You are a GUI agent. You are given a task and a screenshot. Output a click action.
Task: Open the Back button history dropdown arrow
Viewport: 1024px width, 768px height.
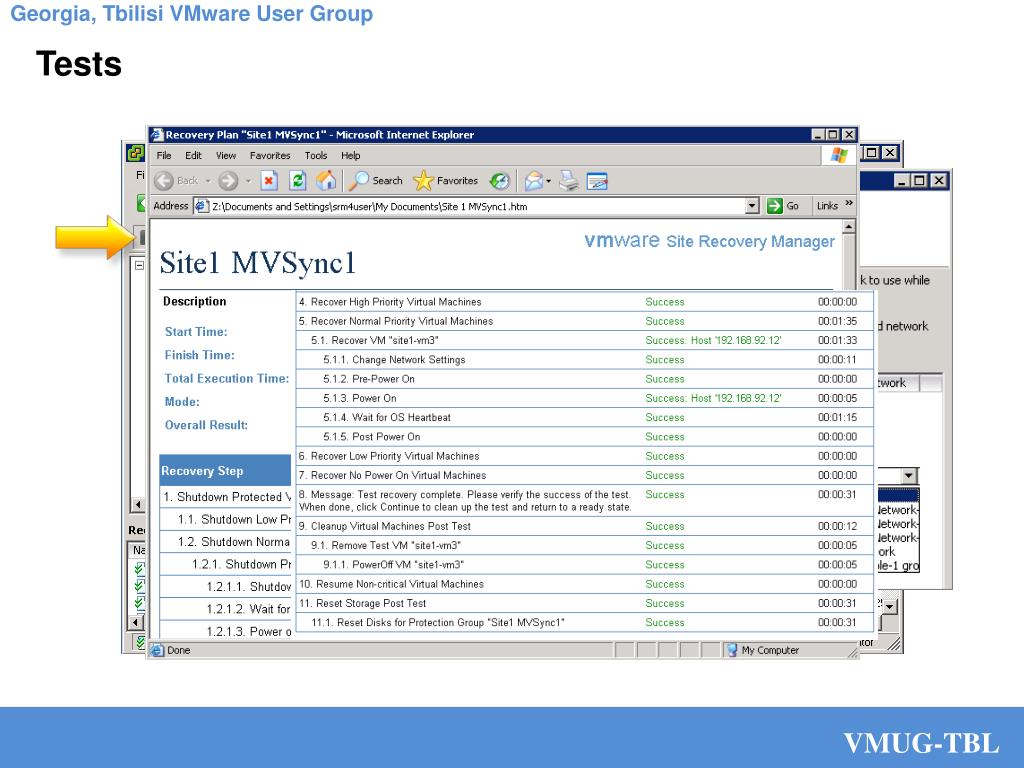click(x=208, y=181)
